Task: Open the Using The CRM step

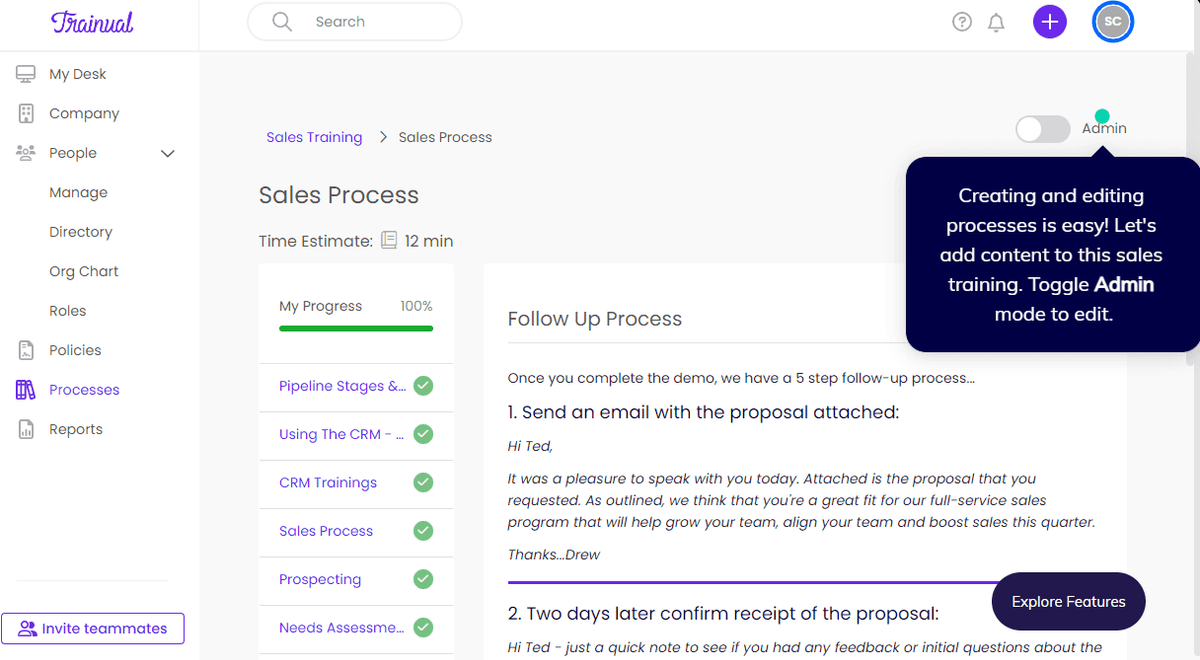Action: (342, 434)
